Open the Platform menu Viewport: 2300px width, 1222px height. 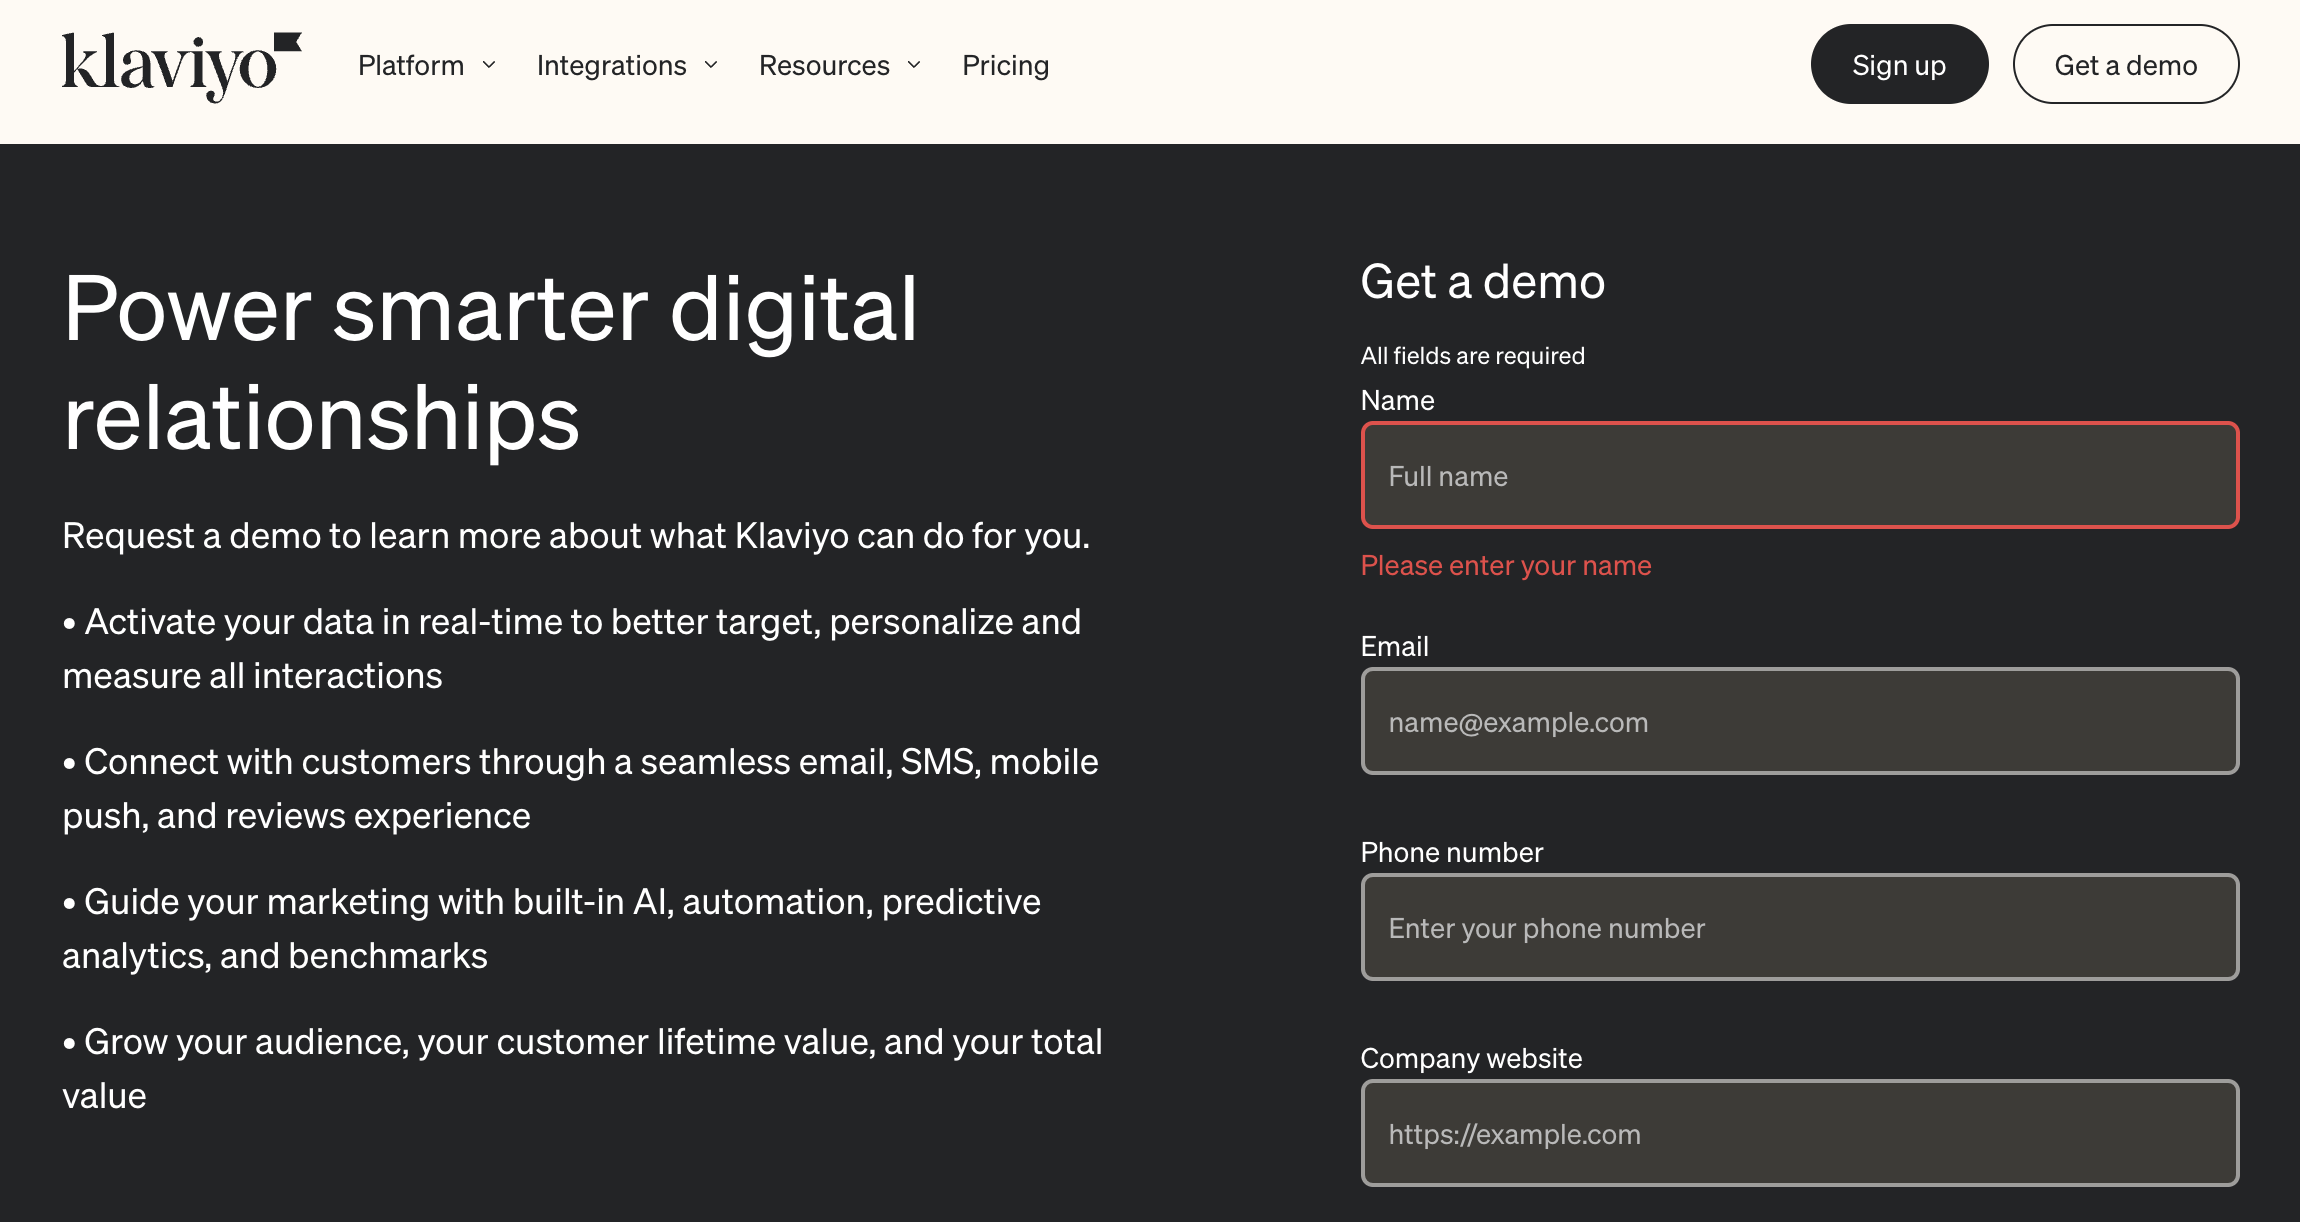tap(411, 66)
